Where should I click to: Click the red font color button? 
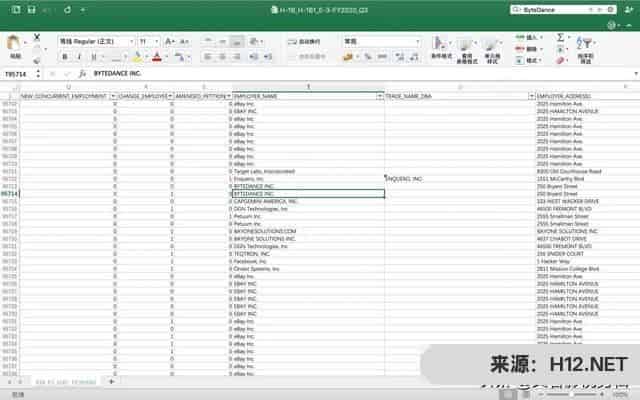pos(157,57)
